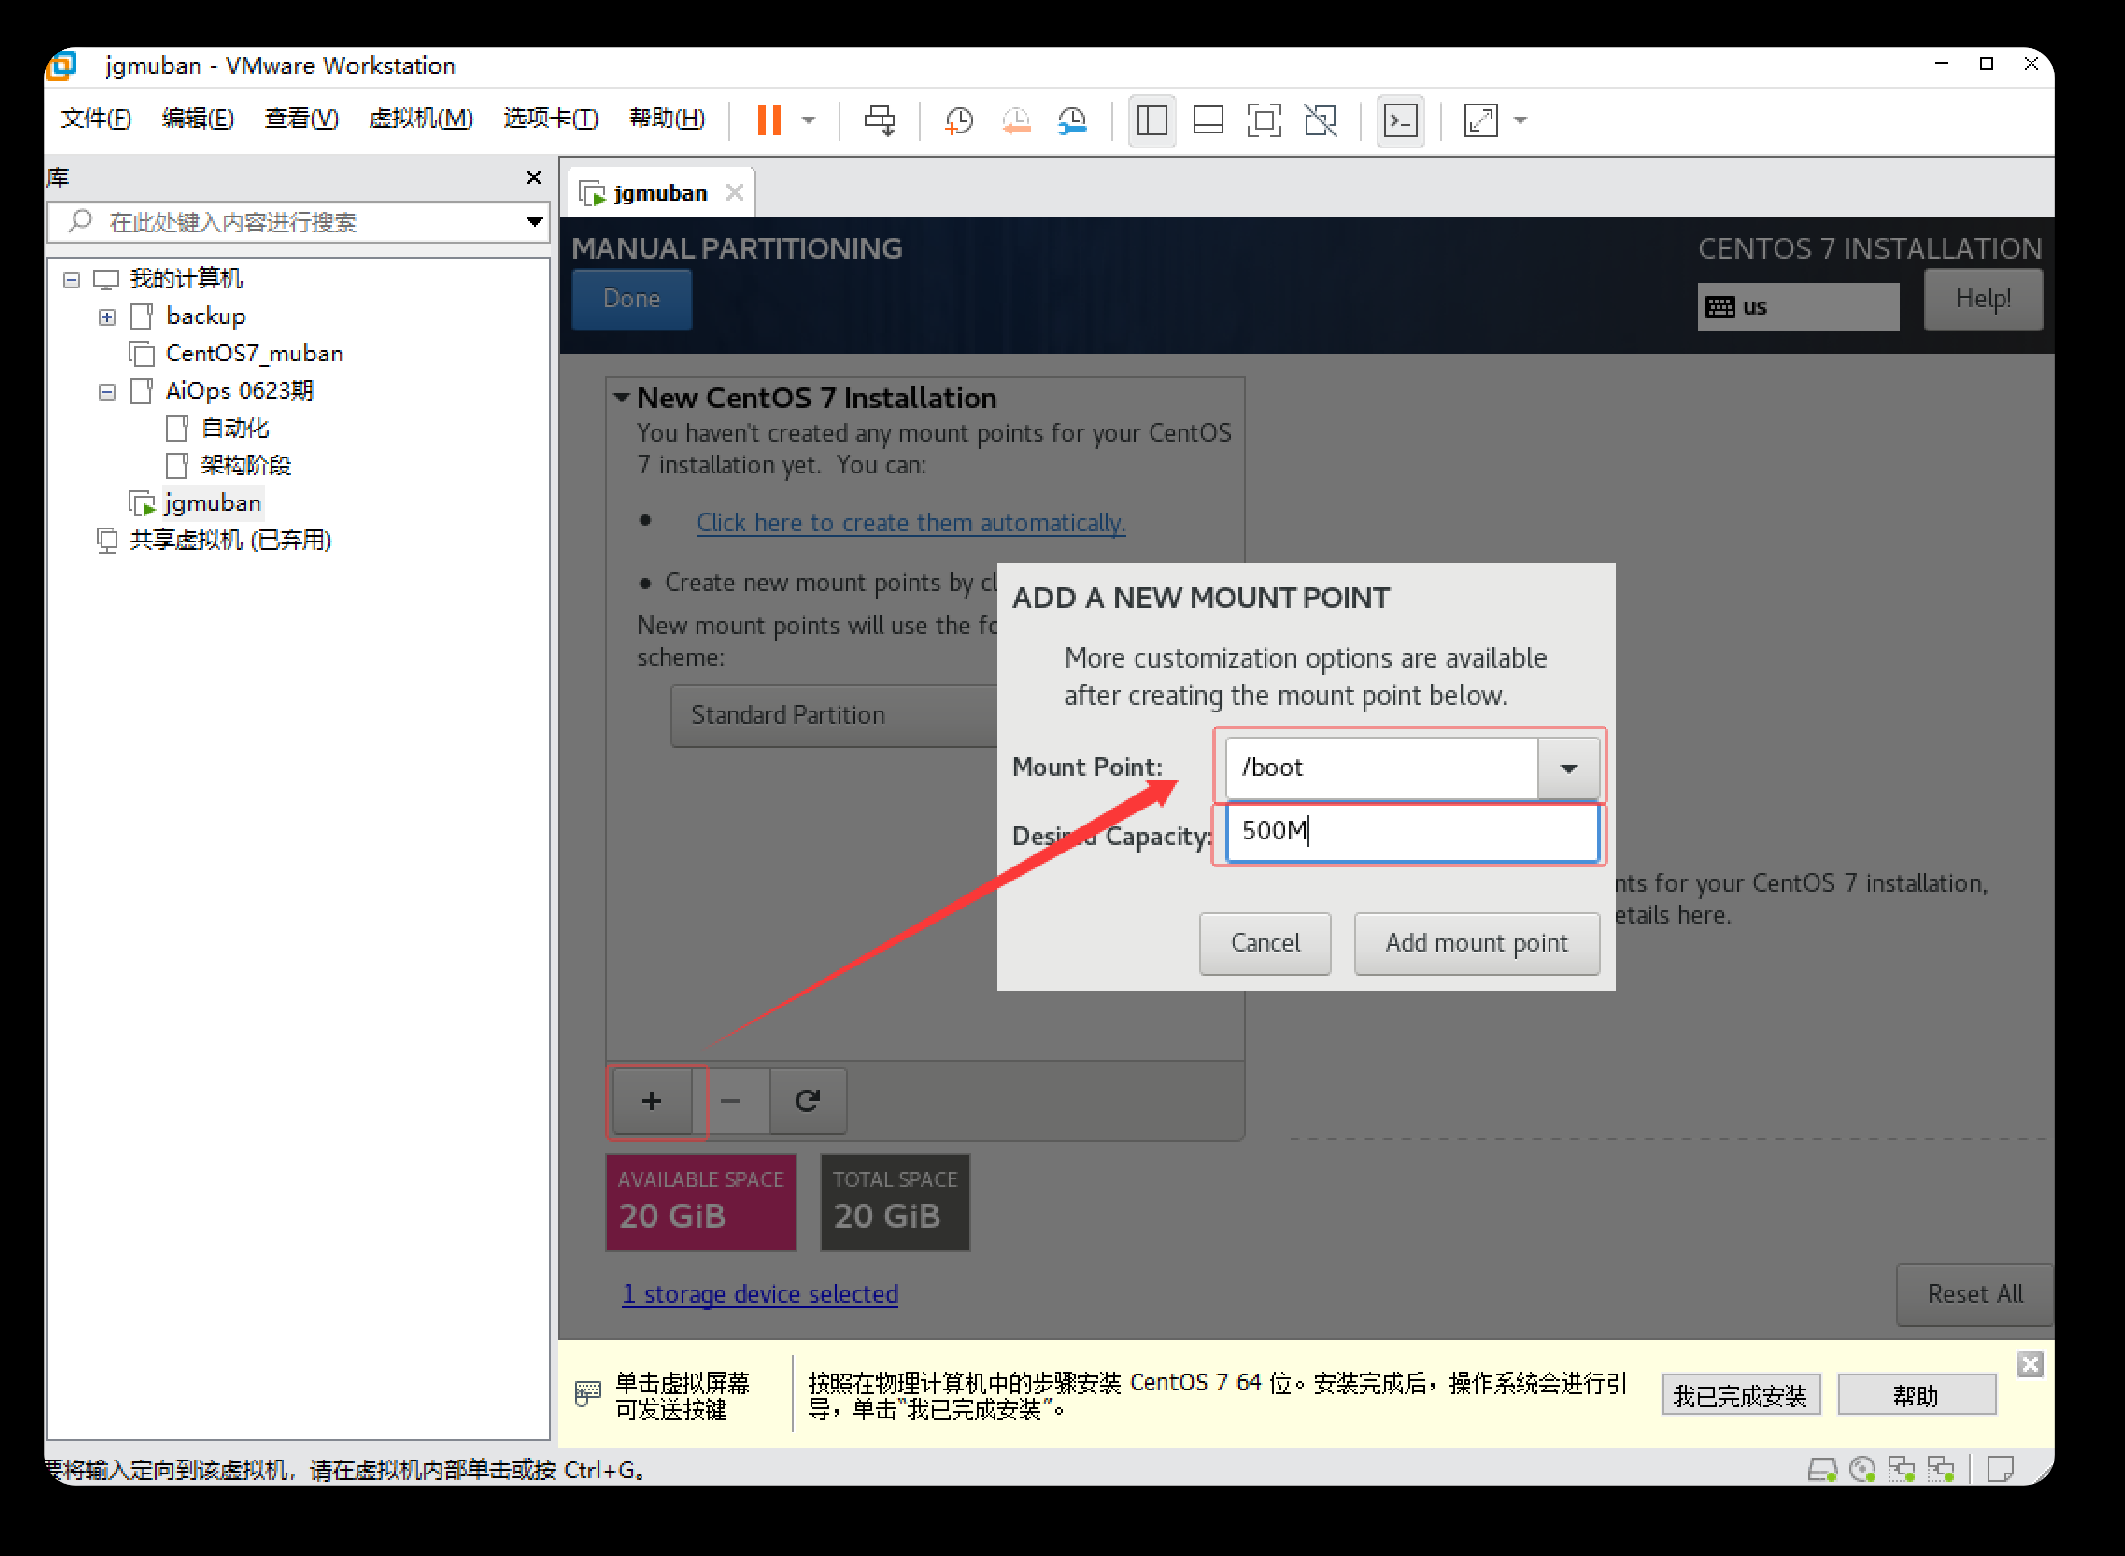Click the AVAILABLE SPACE 20 GiB box
This screenshot has width=2125, height=1556.
[701, 1202]
